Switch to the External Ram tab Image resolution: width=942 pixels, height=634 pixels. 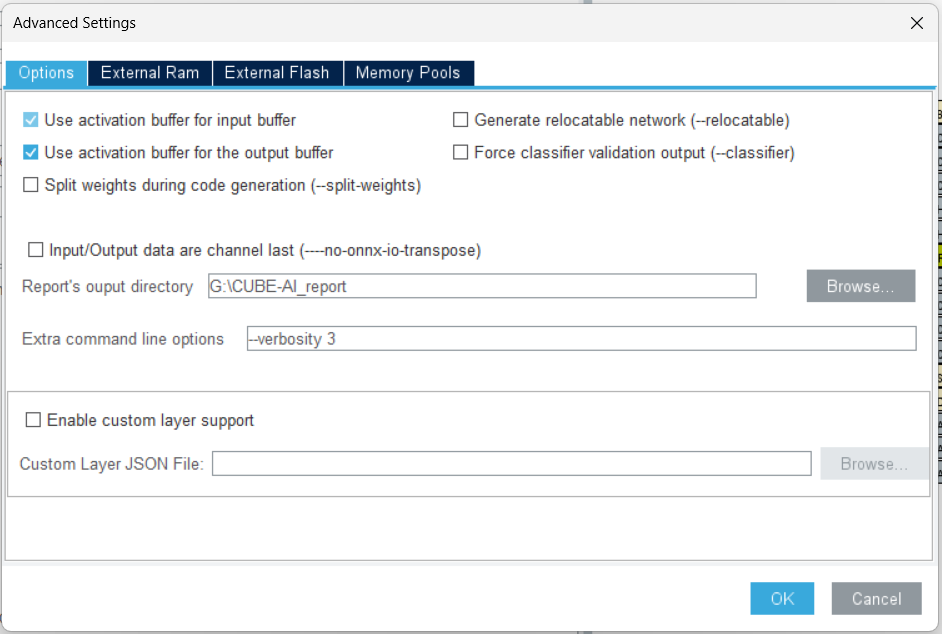[149, 72]
